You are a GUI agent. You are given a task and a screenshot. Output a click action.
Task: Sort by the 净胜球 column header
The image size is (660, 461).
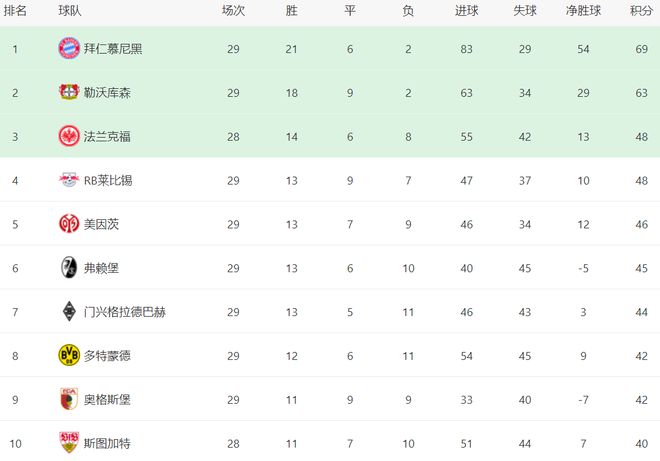pos(582,11)
